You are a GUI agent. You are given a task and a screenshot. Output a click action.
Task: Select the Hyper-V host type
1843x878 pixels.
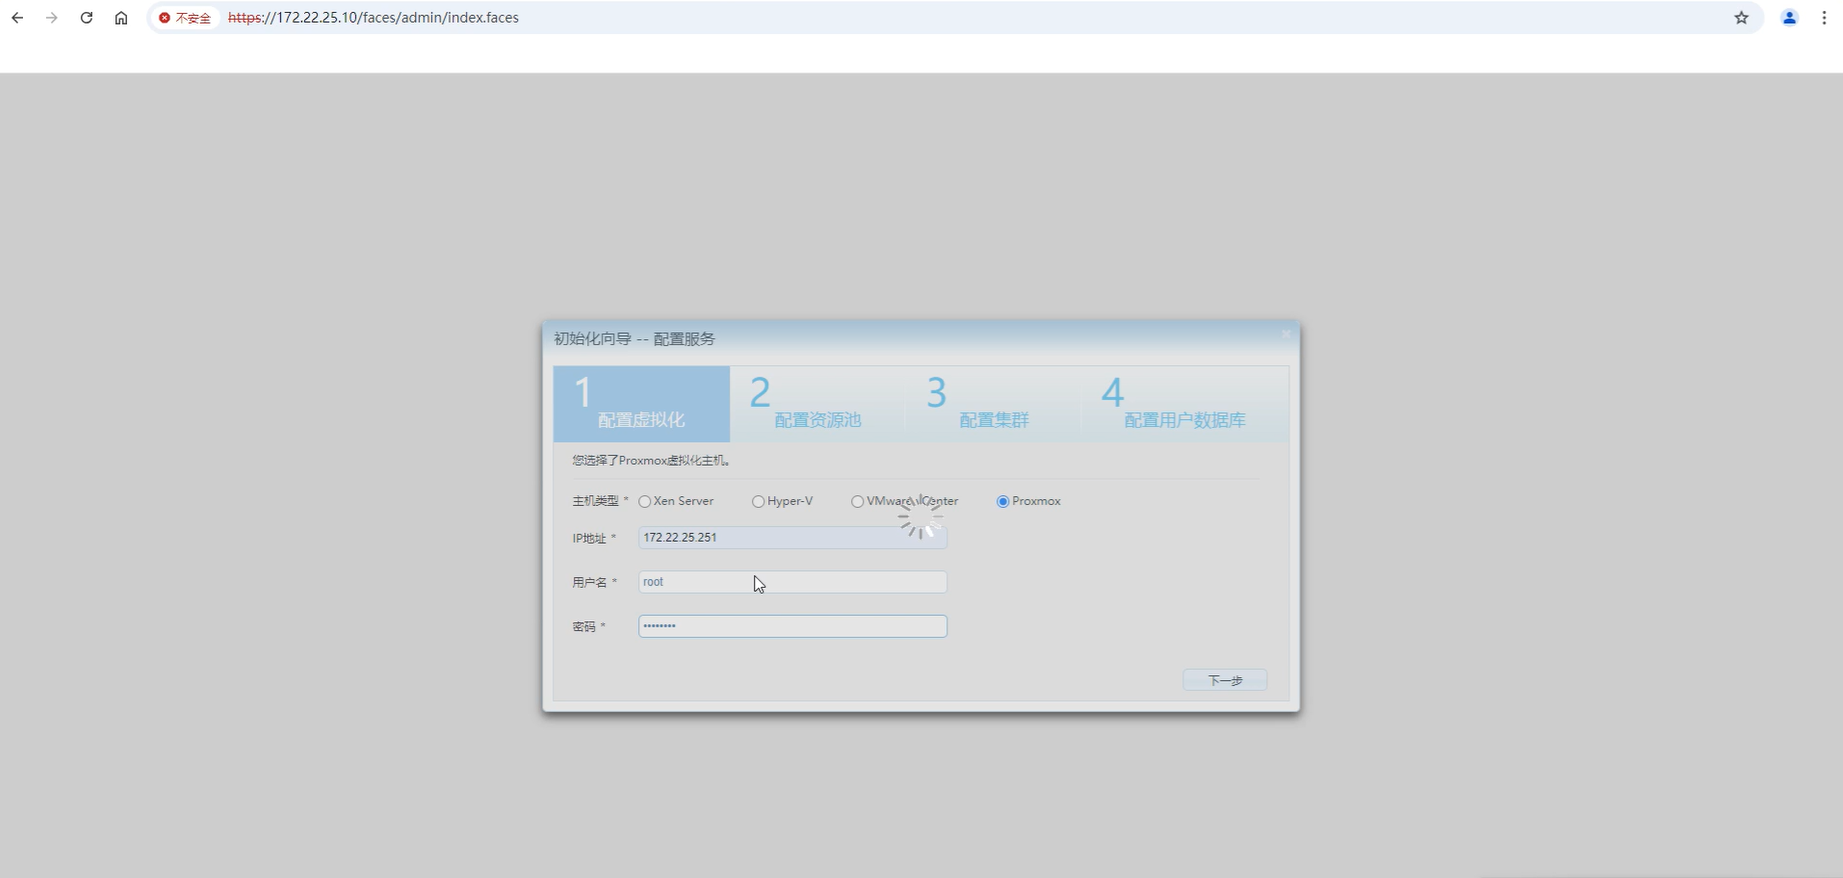click(x=758, y=502)
